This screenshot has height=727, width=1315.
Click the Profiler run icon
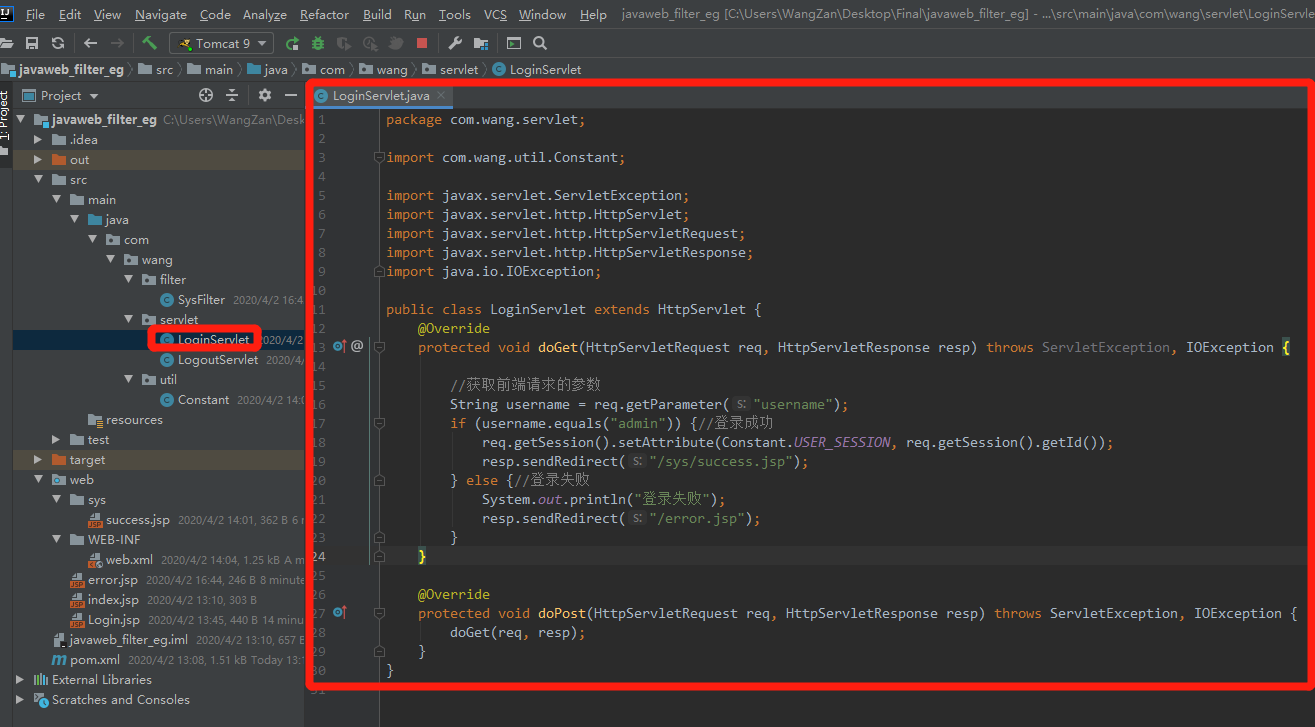point(370,43)
